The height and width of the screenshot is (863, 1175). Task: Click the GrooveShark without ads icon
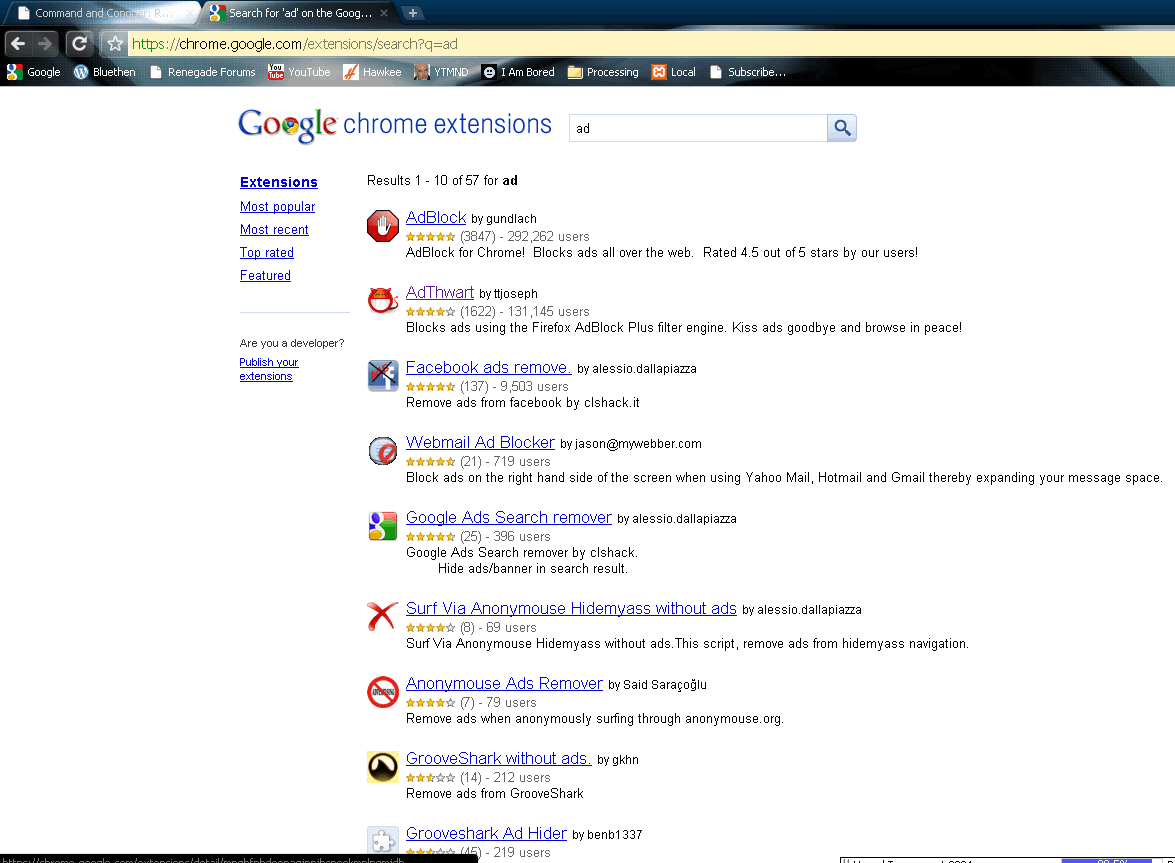tap(383, 767)
